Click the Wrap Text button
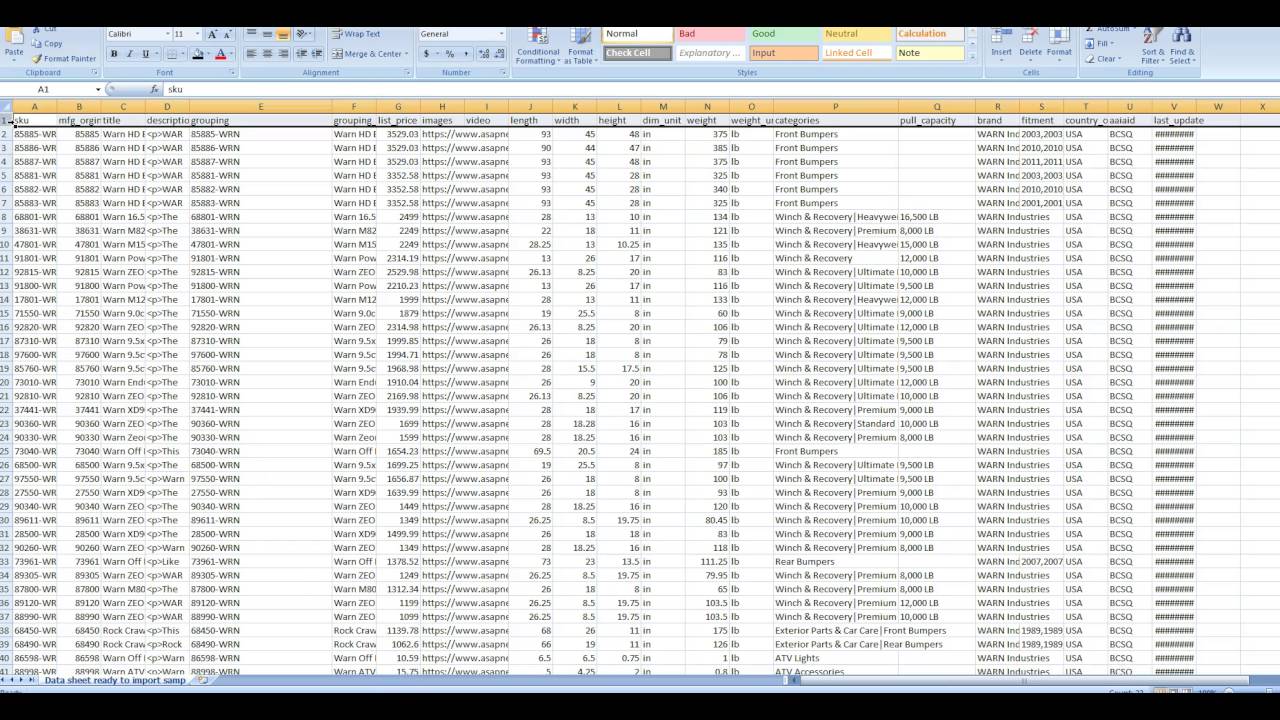The width and height of the screenshot is (1280, 720). coord(357,34)
